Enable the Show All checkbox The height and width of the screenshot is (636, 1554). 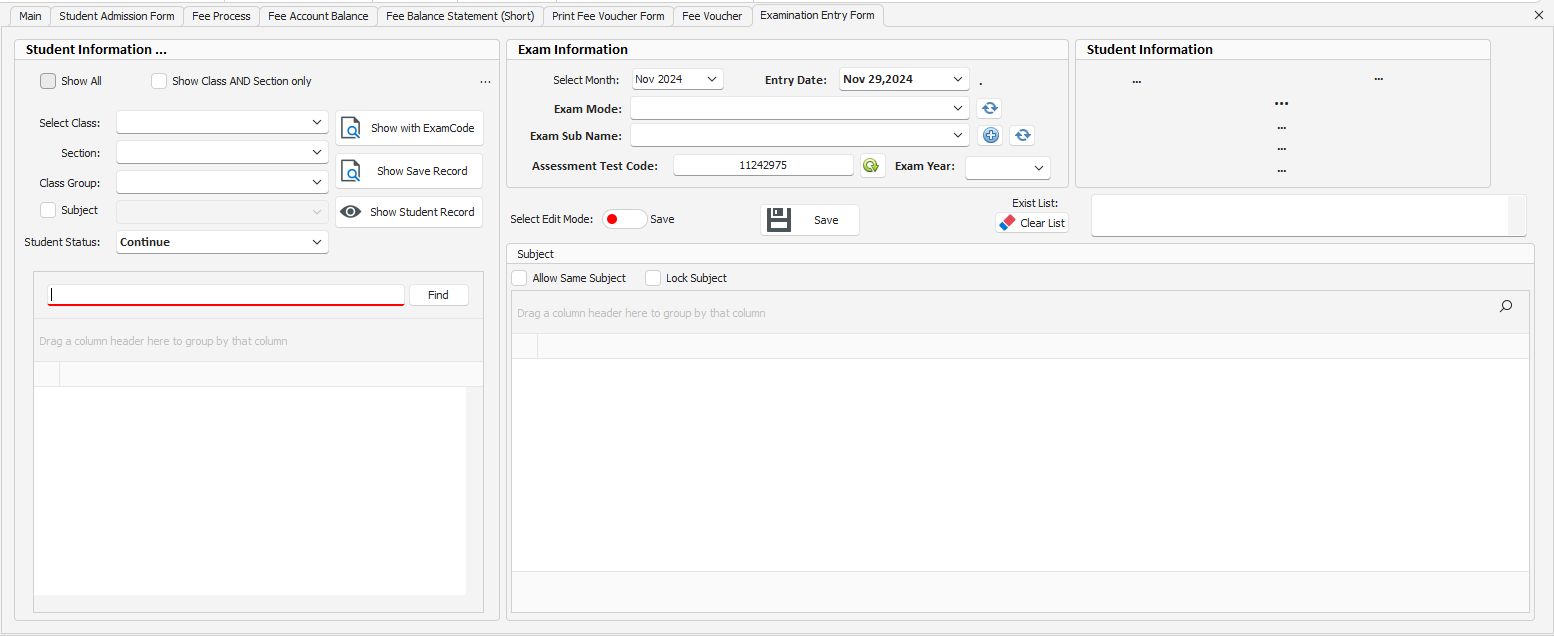[48, 81]
